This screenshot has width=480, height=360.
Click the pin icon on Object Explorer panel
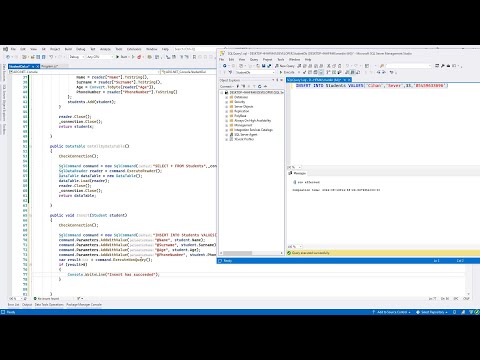coord(277,80)
